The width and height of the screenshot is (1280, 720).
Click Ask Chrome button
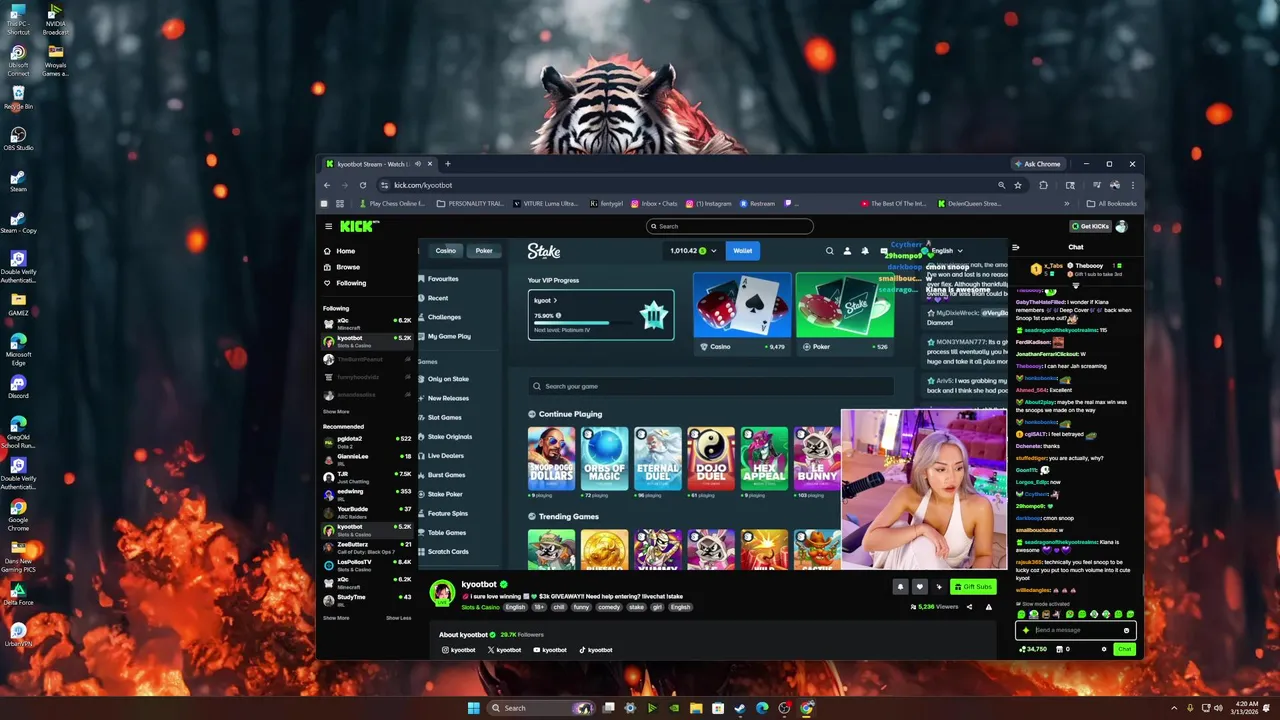click(x=1038, y=164)
